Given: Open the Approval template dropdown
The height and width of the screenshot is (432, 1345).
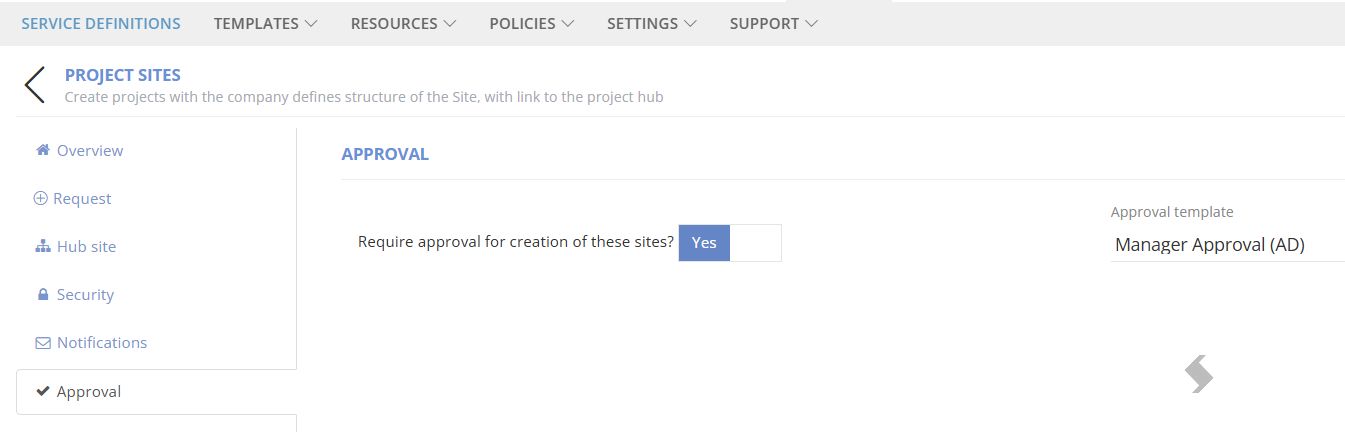Looking at the screenshot, I should pyautogui.click(x=1228, y=245).
